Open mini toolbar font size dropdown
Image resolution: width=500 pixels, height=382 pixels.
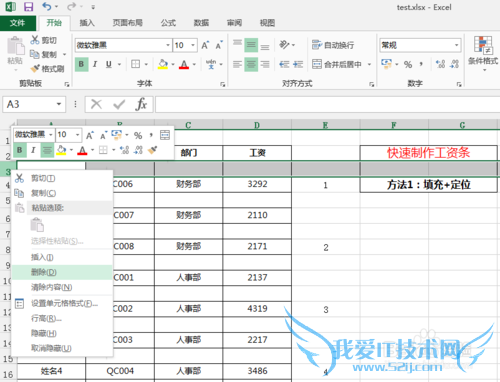(77, 135)
